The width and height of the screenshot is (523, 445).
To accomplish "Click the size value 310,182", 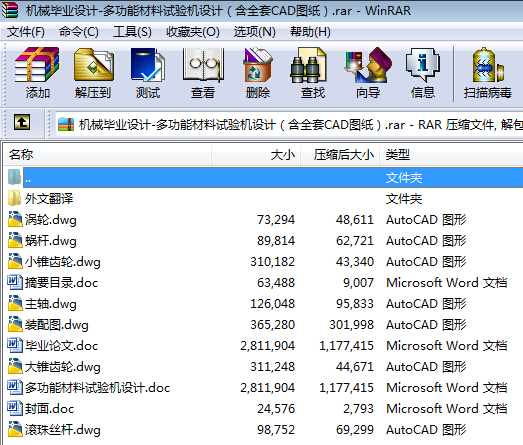I will tap(273, 262).
